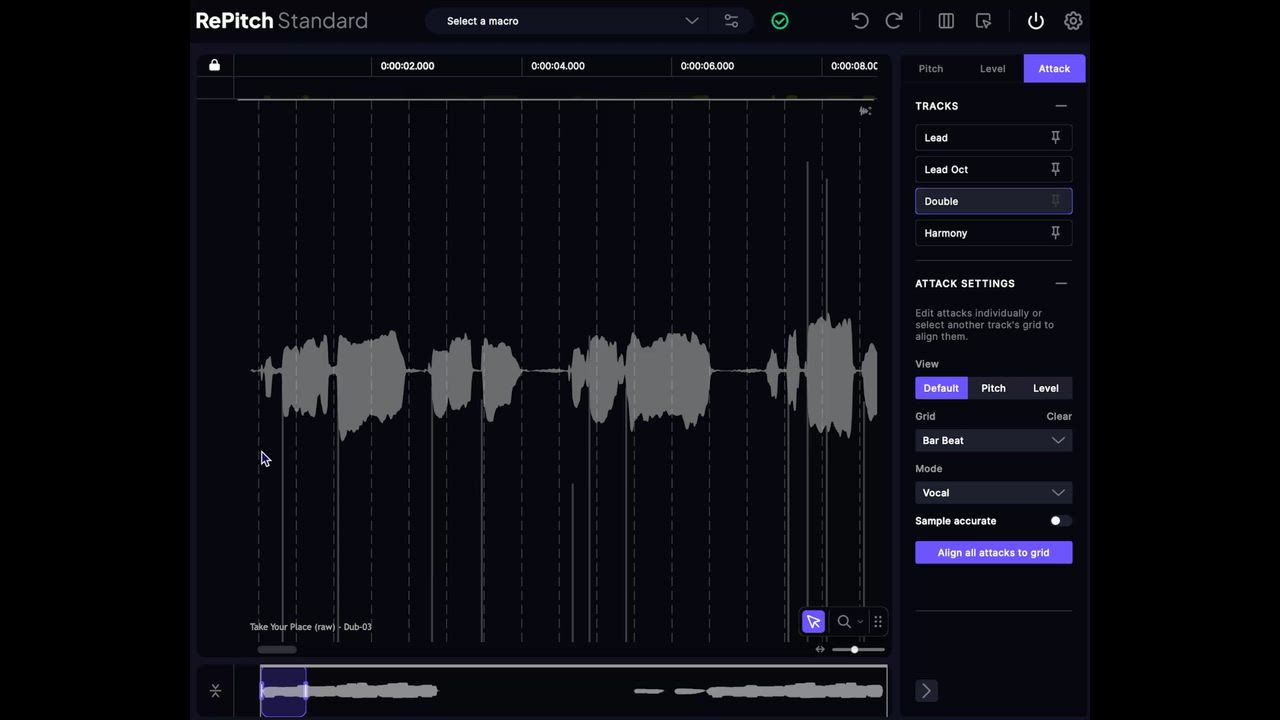Select the arrow pointer tool
The width and height of the screenshot is (1280, 720).
click(x=813, y=622)
